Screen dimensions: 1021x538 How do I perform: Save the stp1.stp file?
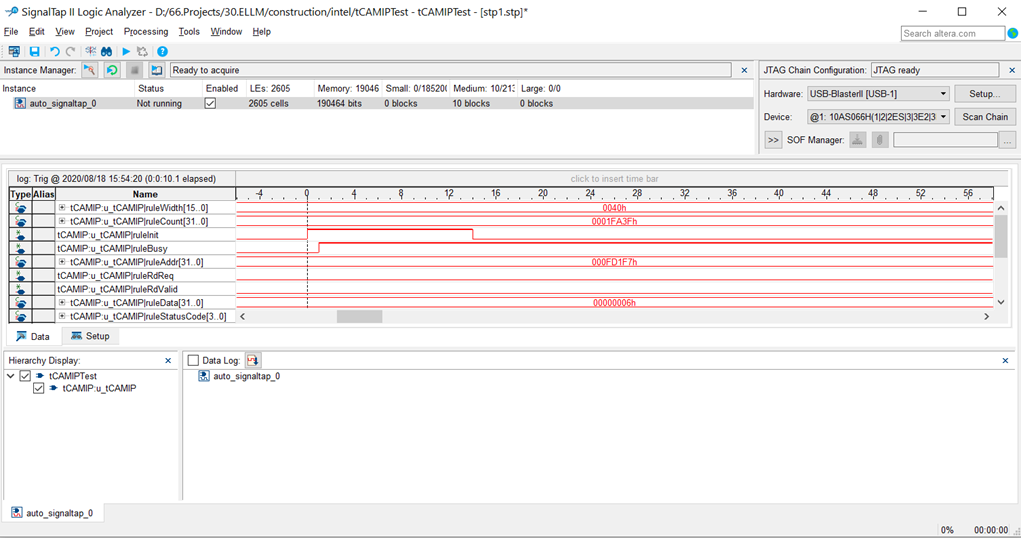pos(35,51)
